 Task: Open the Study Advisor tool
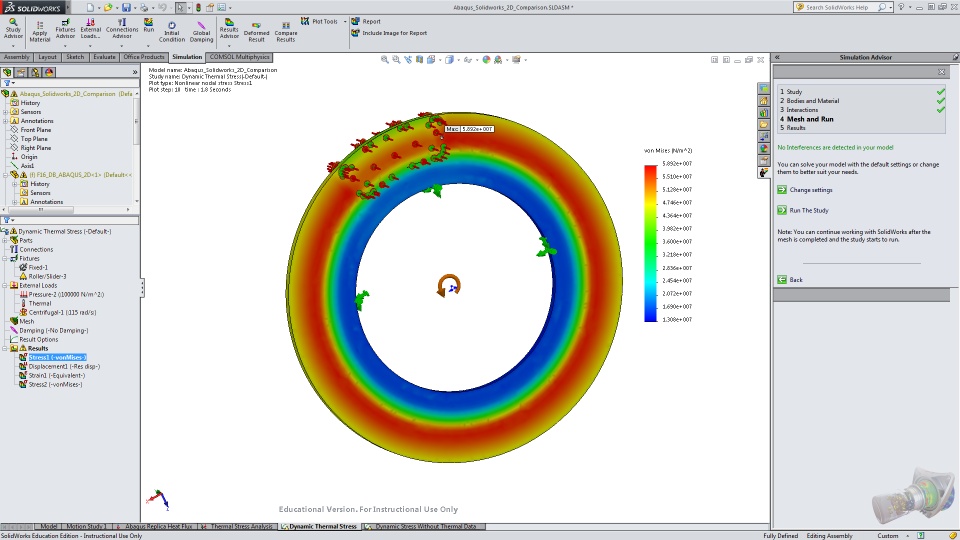(13, 29)
